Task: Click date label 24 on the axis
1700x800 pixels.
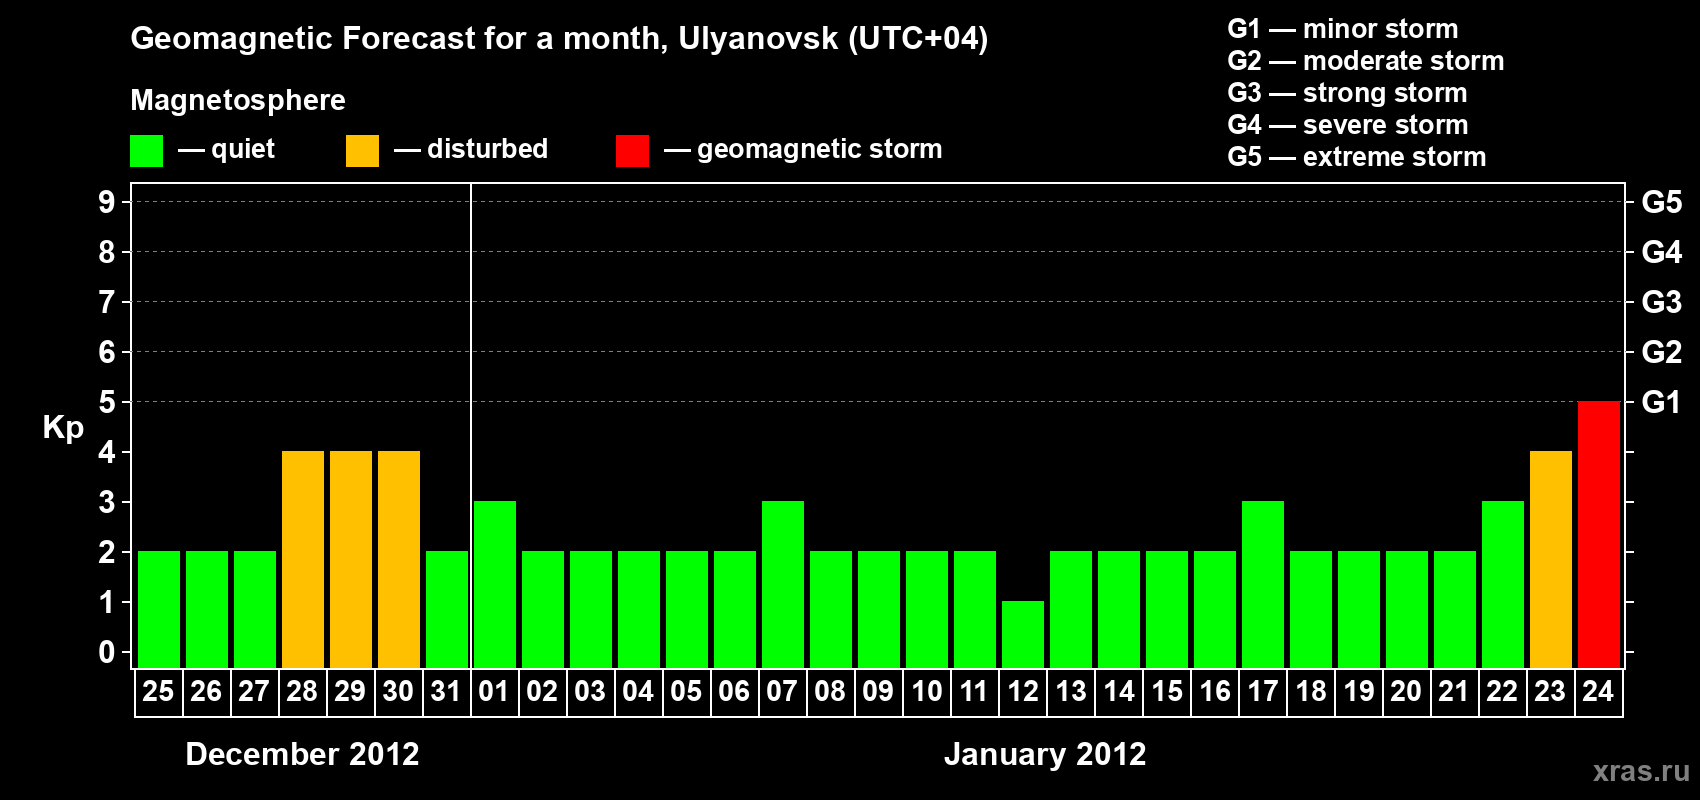Action: click(x=1598, y=691)
